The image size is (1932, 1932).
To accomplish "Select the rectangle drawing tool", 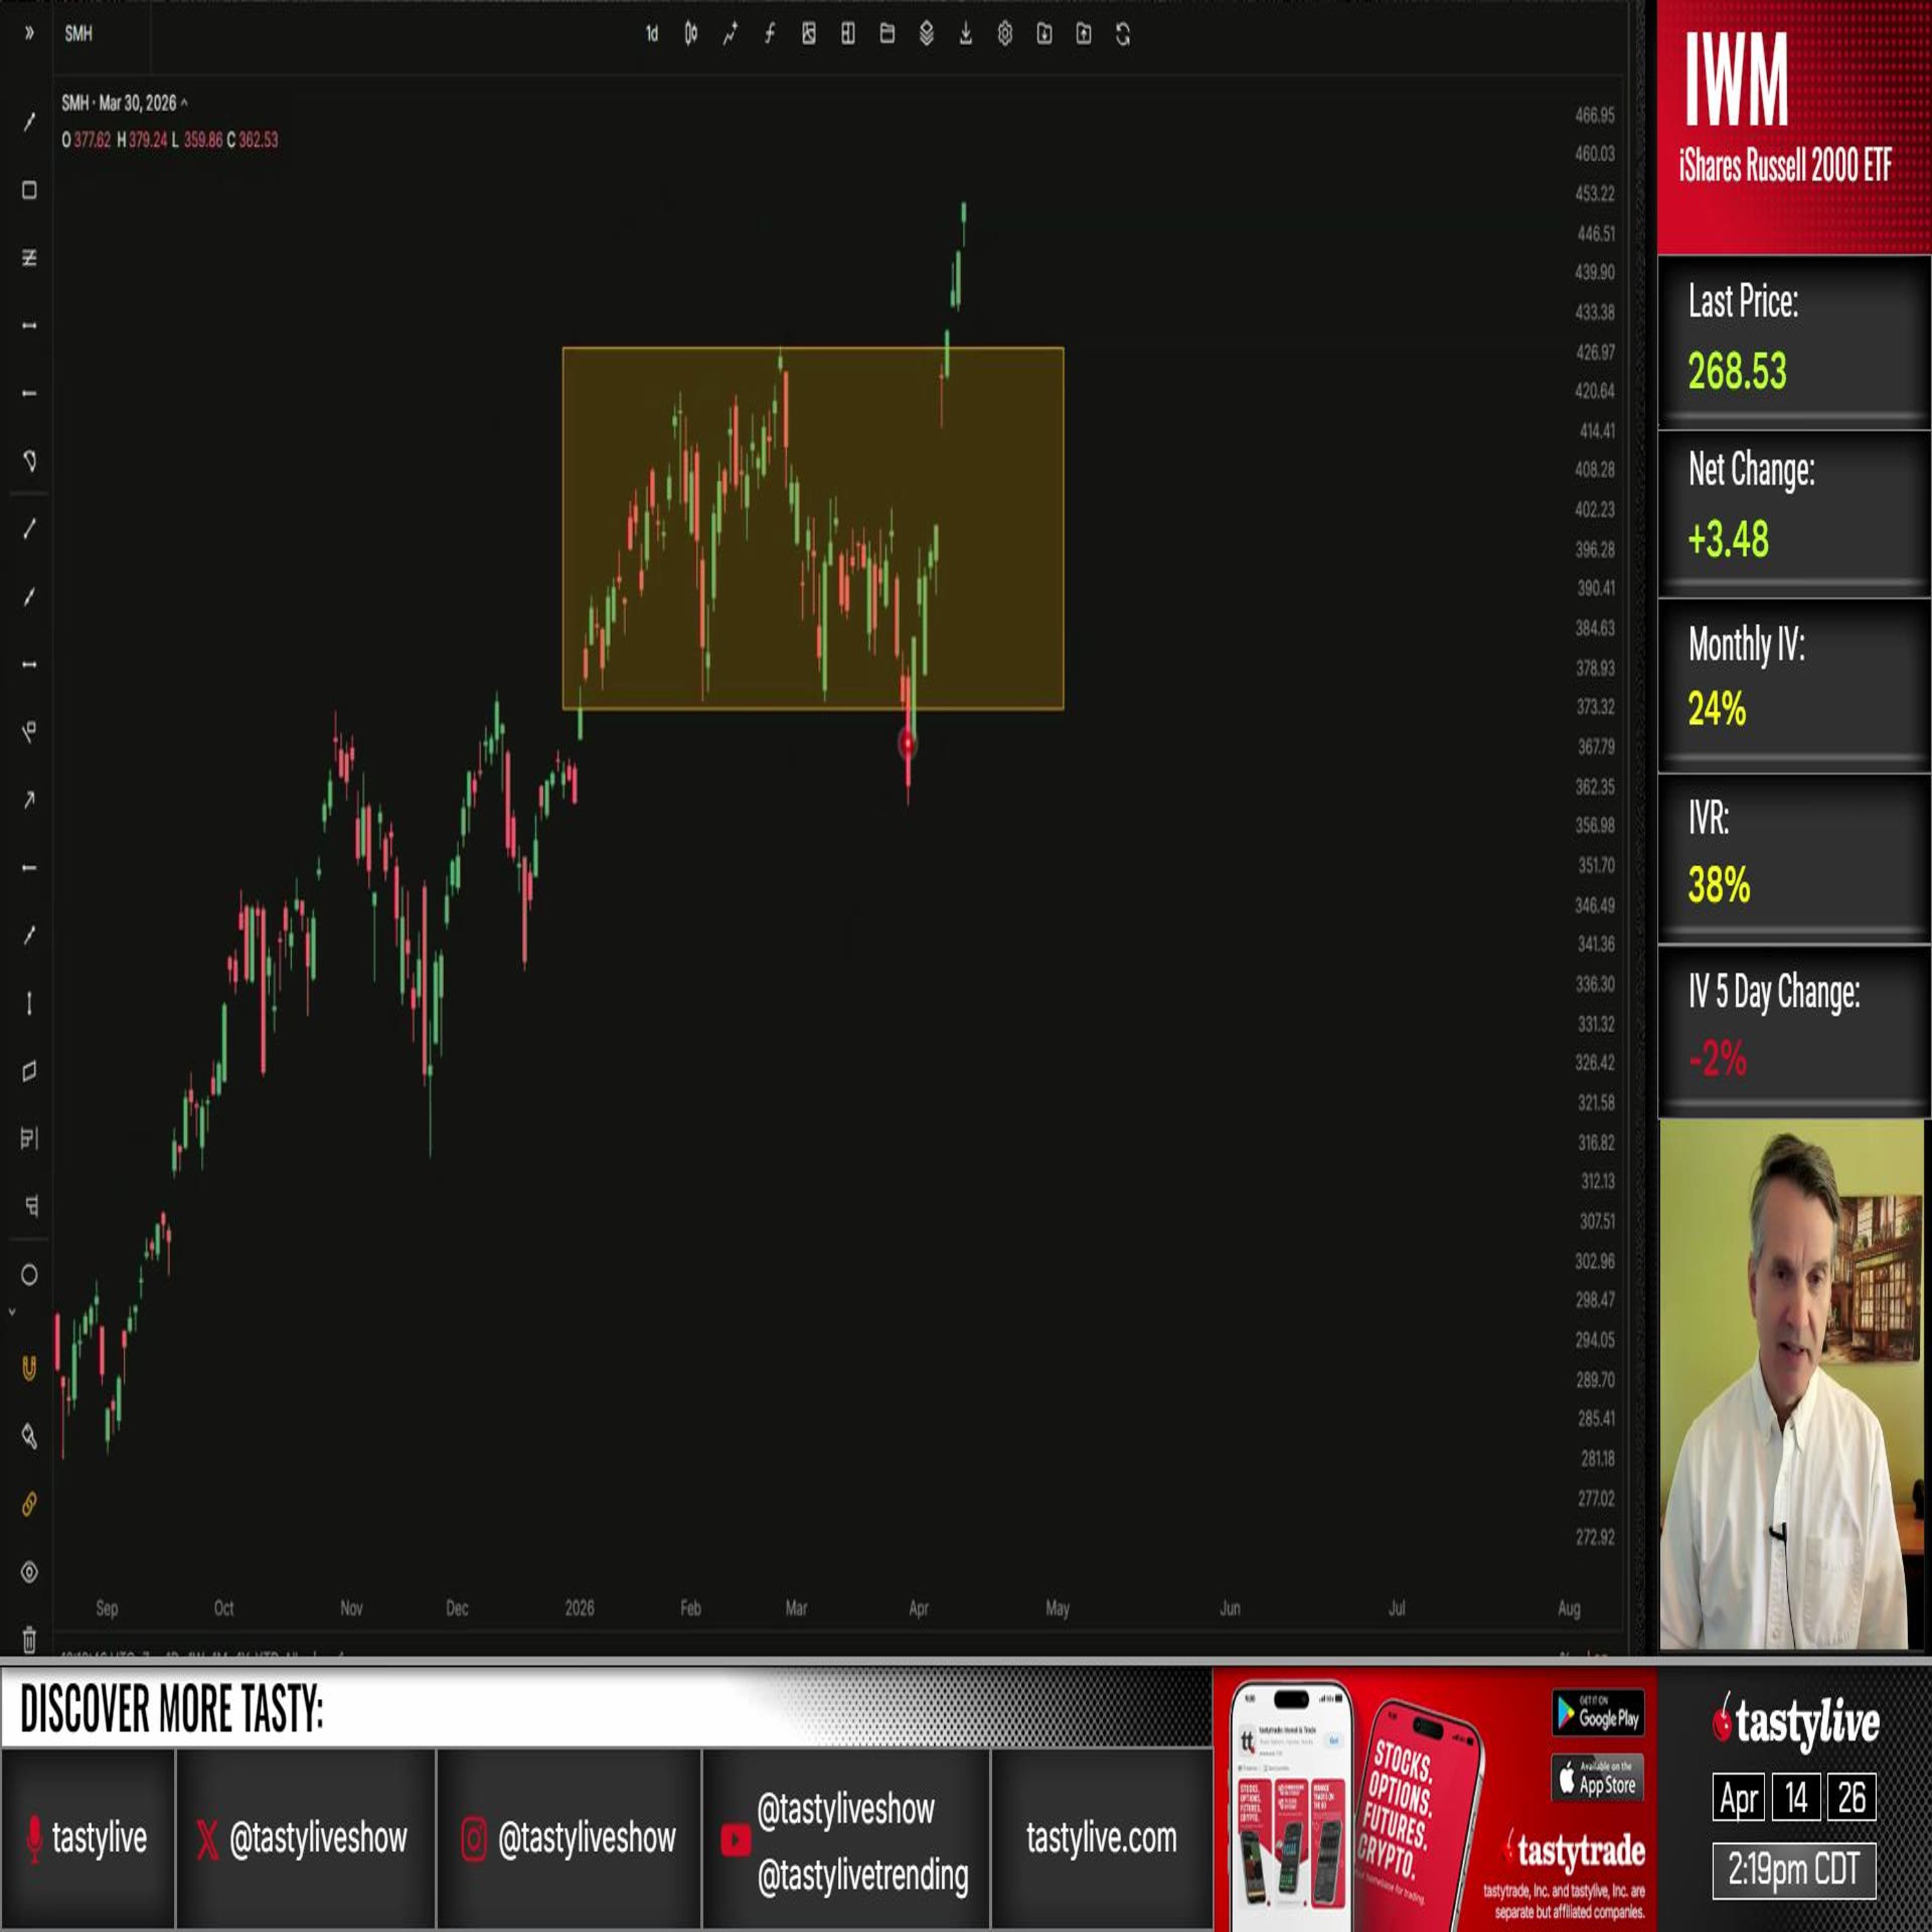I will [x=29, y=190].
